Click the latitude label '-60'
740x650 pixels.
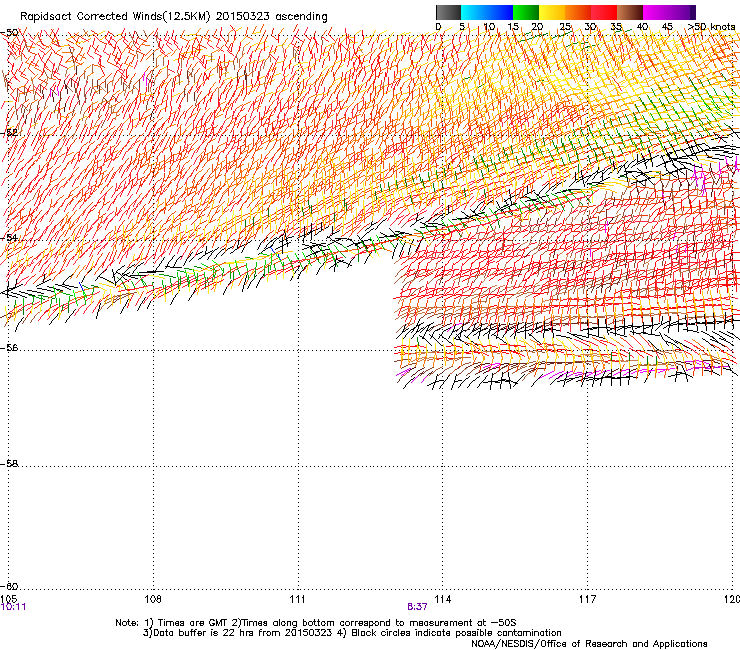(9, 587)
